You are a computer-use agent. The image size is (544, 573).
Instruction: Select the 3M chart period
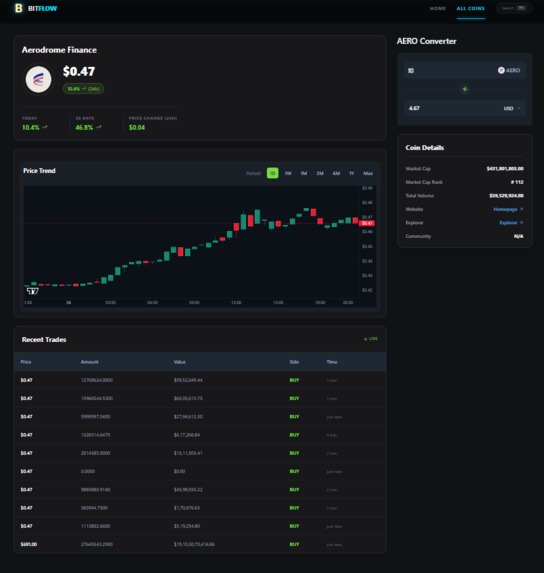click(x=320, y=173)
